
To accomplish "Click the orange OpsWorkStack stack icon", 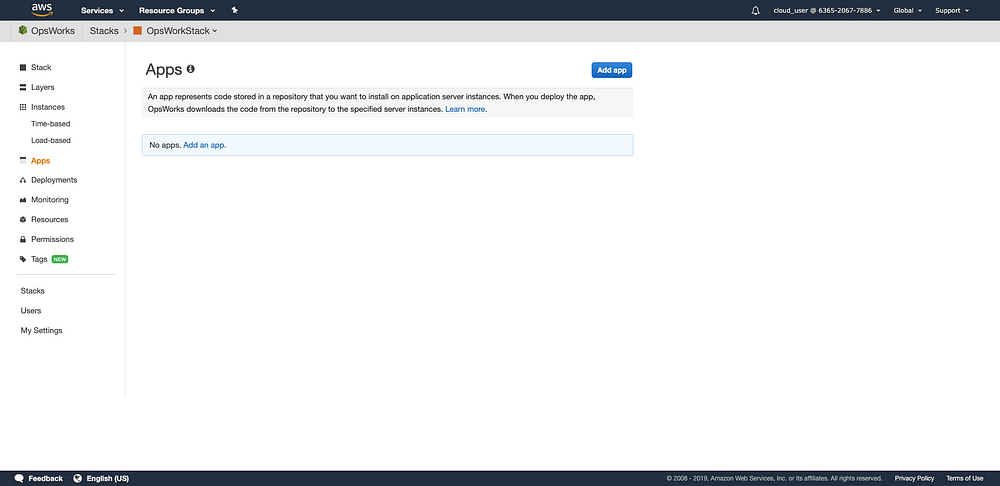I will (137, 31).
